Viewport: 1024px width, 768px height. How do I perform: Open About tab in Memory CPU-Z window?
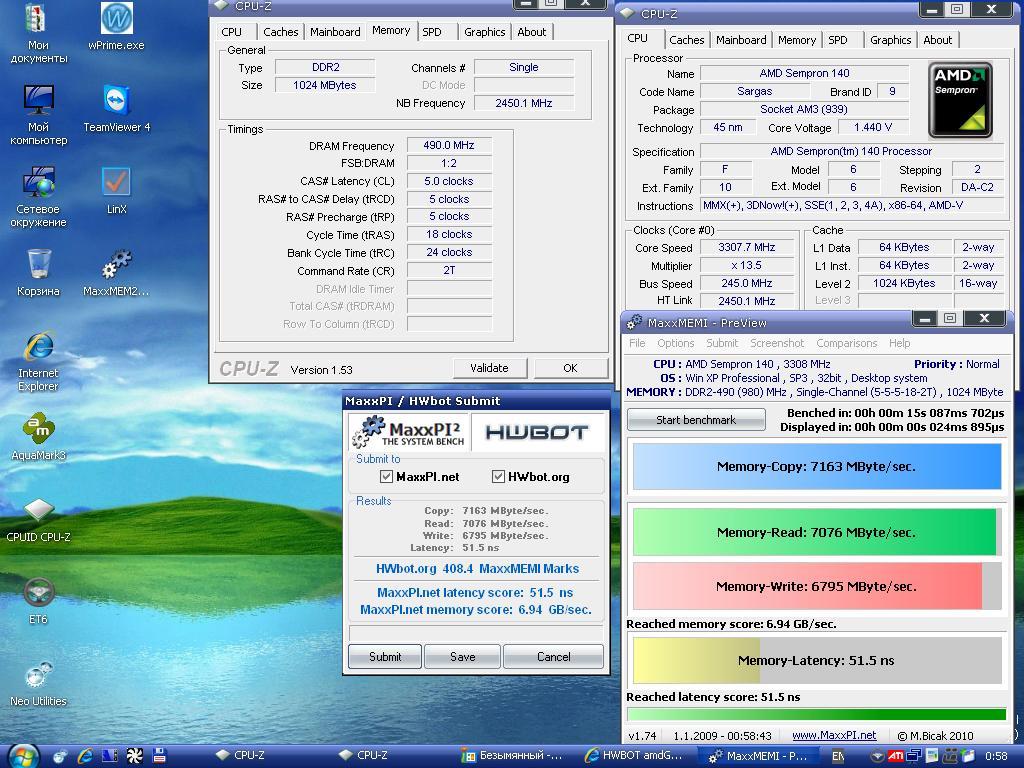(532, 32)
